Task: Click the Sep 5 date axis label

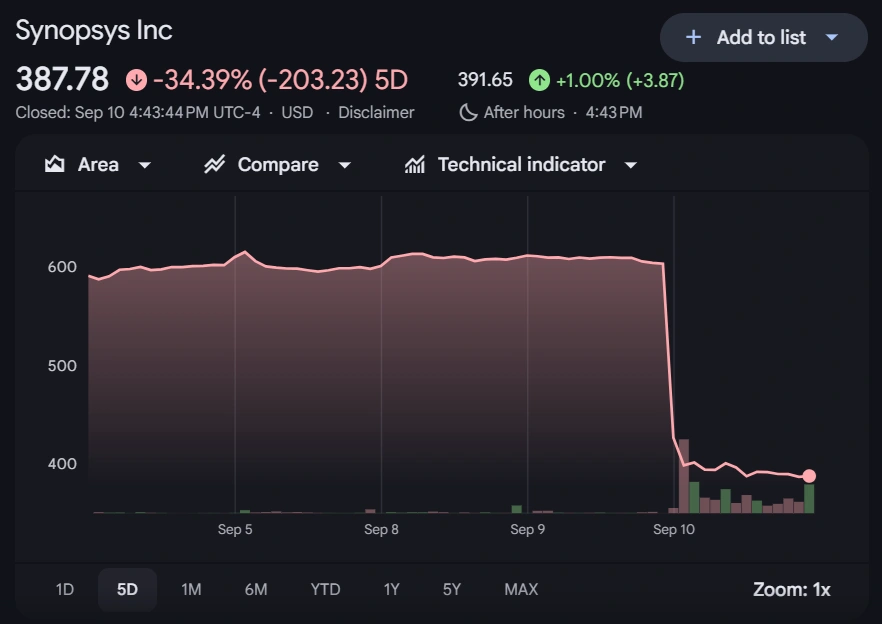Action: (235, 529)
